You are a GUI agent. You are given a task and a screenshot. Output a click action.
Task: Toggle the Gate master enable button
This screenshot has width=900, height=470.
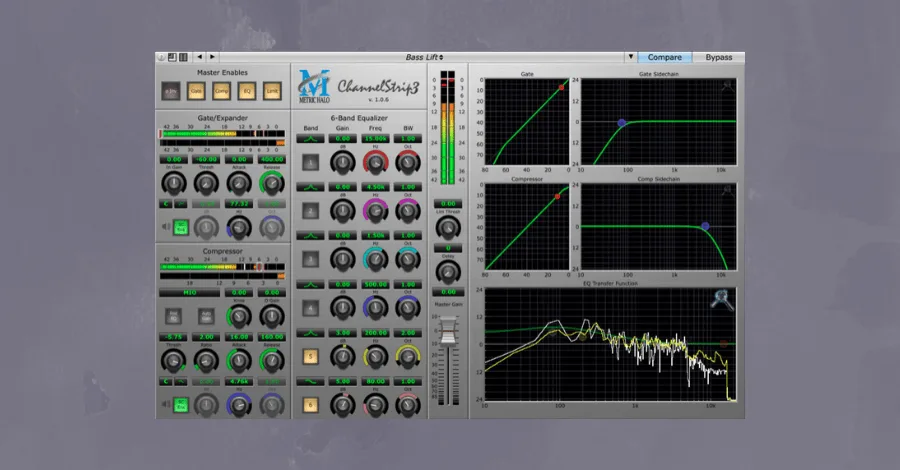point(196,91)
